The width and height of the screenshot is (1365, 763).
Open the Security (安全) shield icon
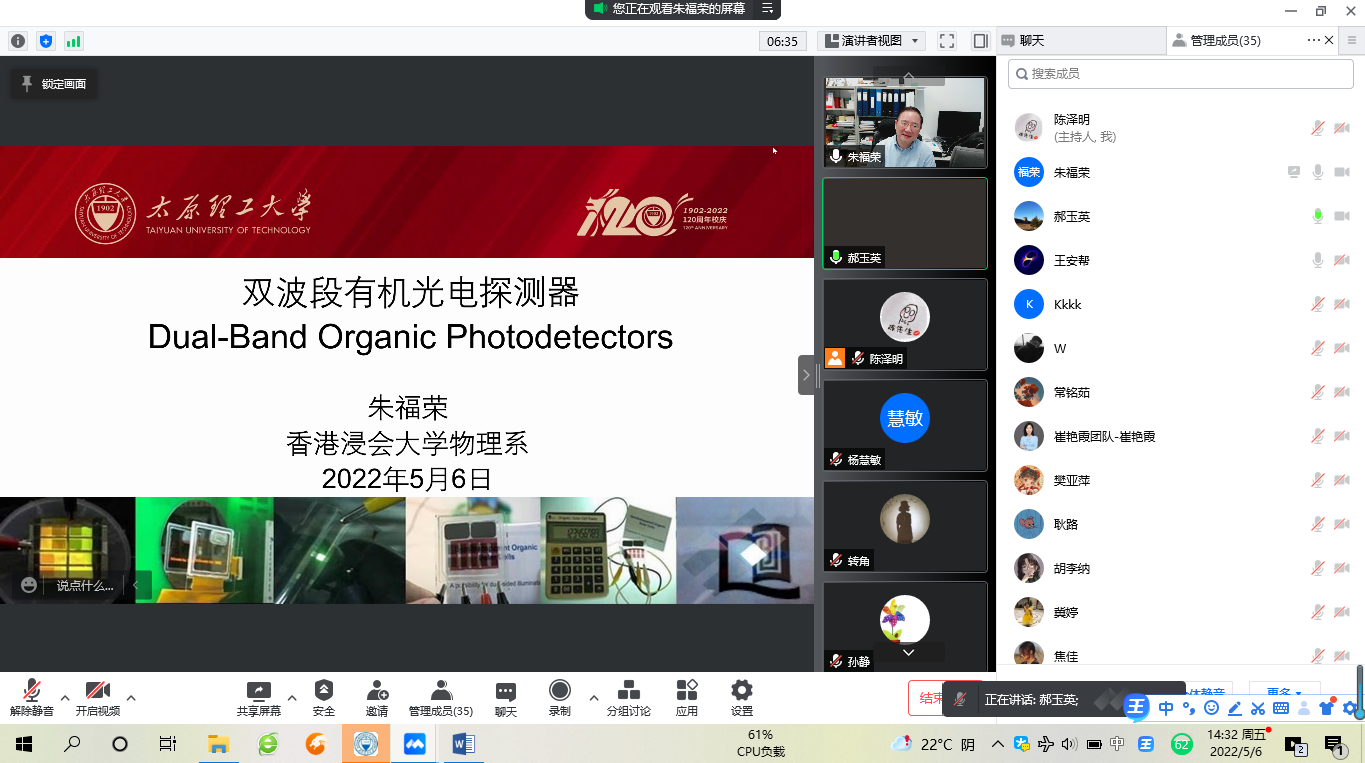[x=324, y=691]
